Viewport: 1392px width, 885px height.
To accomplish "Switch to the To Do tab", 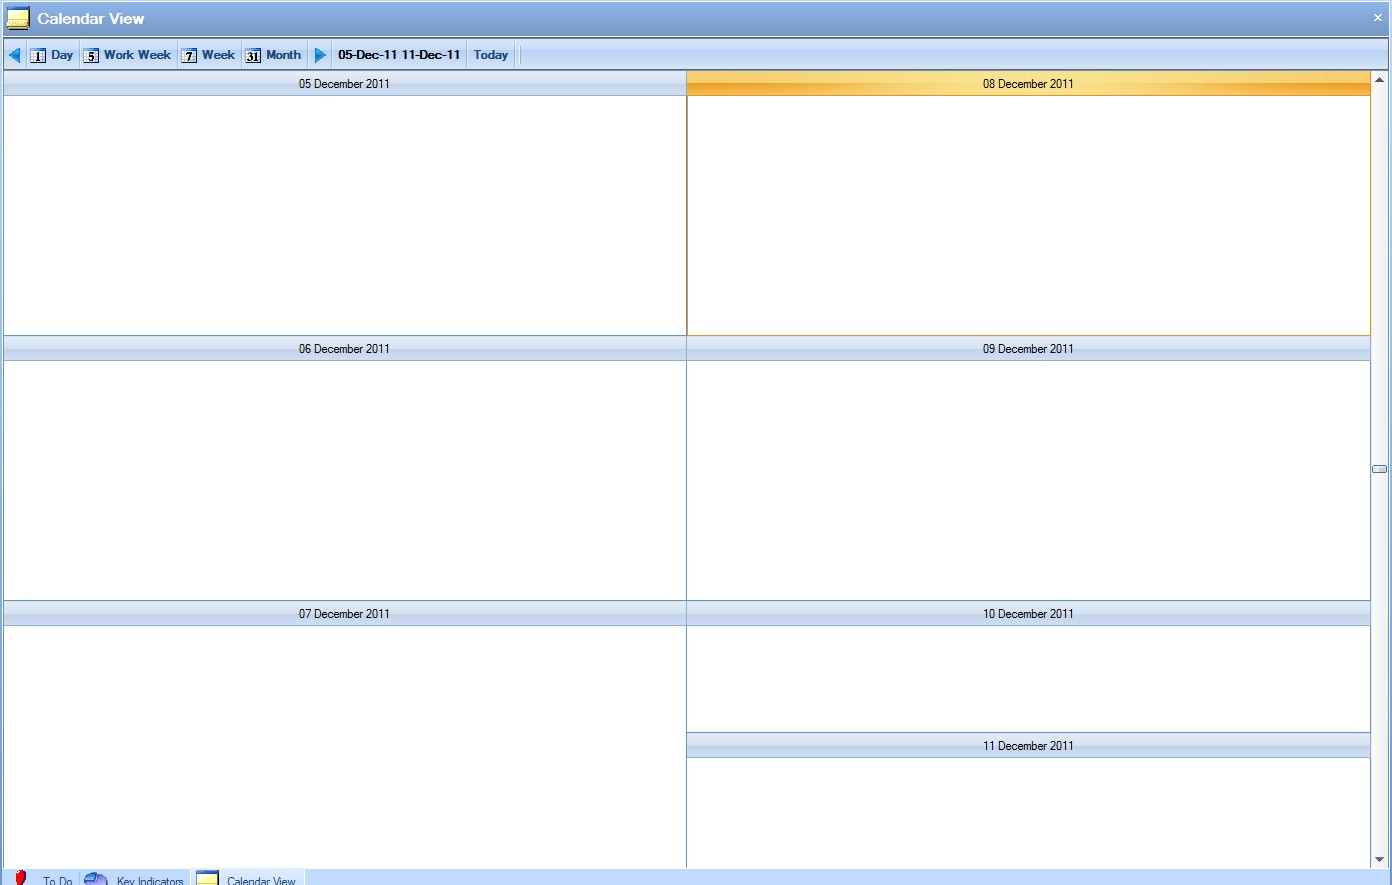I will (47, 879).
